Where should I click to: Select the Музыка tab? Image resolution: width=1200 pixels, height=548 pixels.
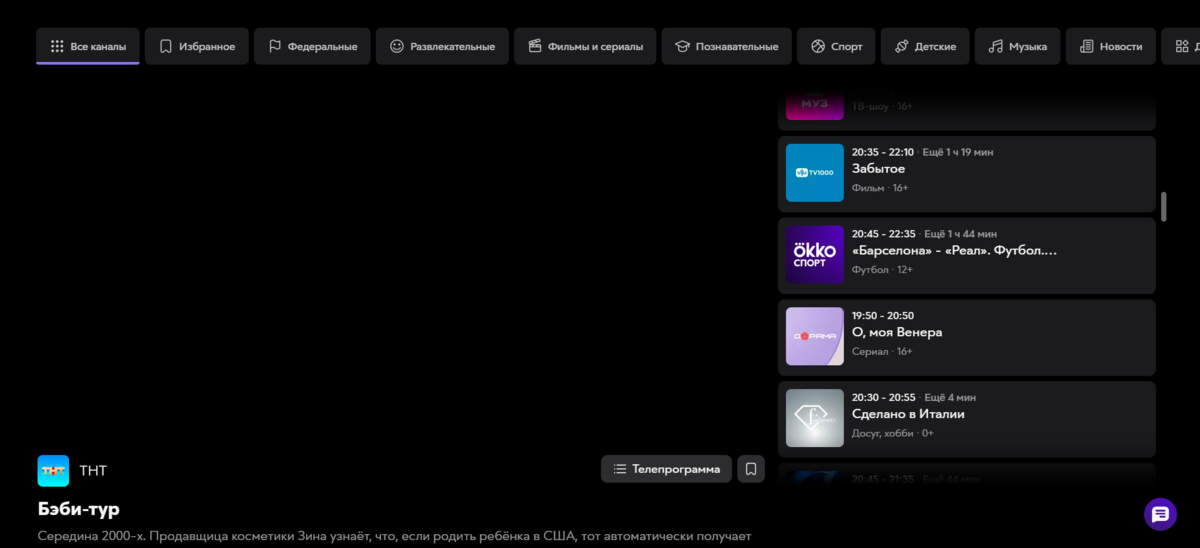pos(1018,46)
